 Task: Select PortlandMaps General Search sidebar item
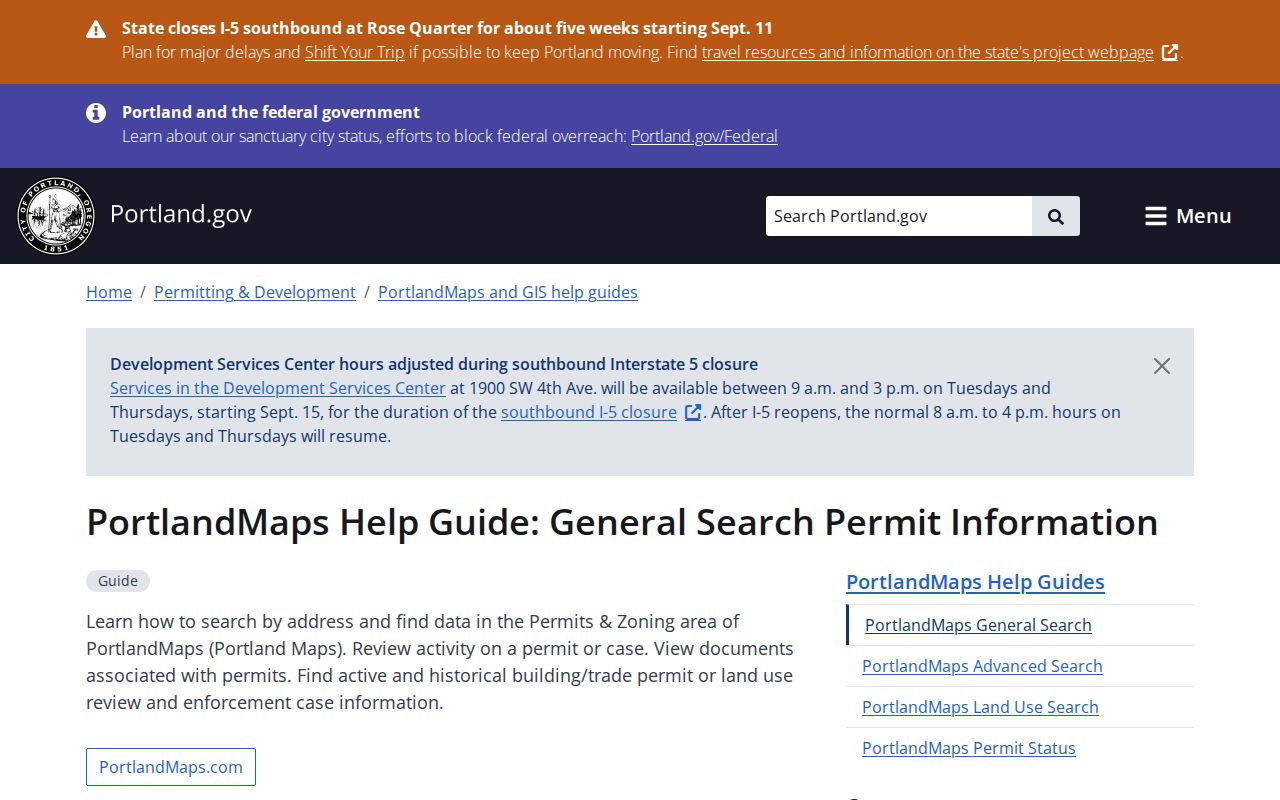pyautogui.click(x=978, y=625)
